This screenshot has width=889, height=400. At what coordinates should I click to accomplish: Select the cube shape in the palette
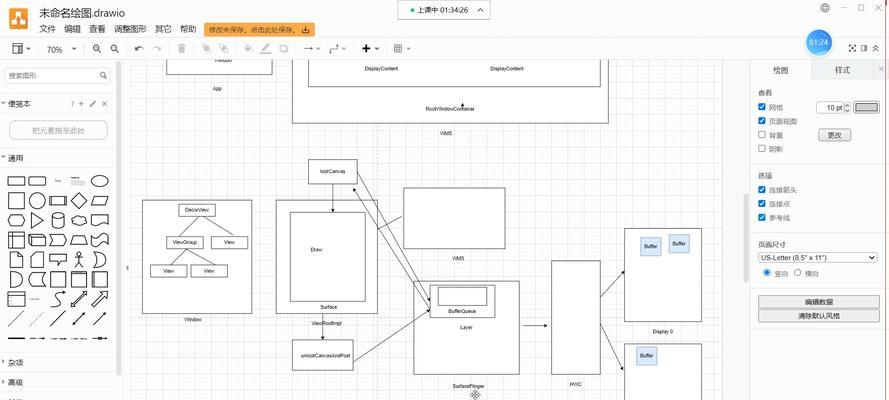pos(37,240)
